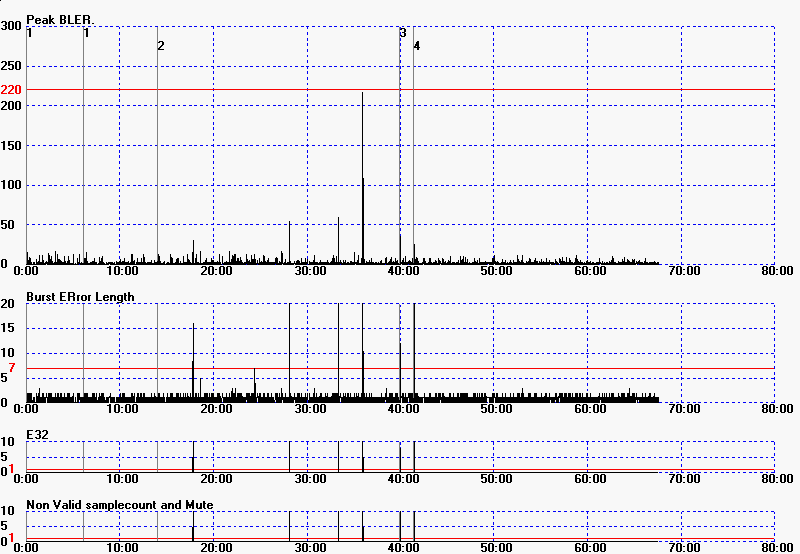800x554 pixels.
Task: Click the 30:00 label under E32 chart
Action: coord(307,478)
